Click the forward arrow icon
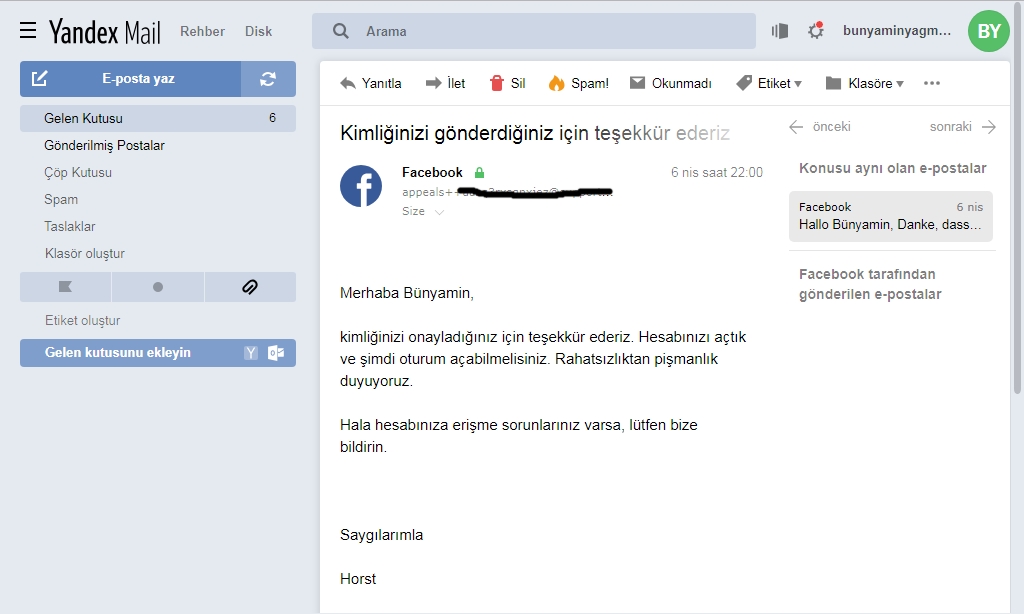 434,83
